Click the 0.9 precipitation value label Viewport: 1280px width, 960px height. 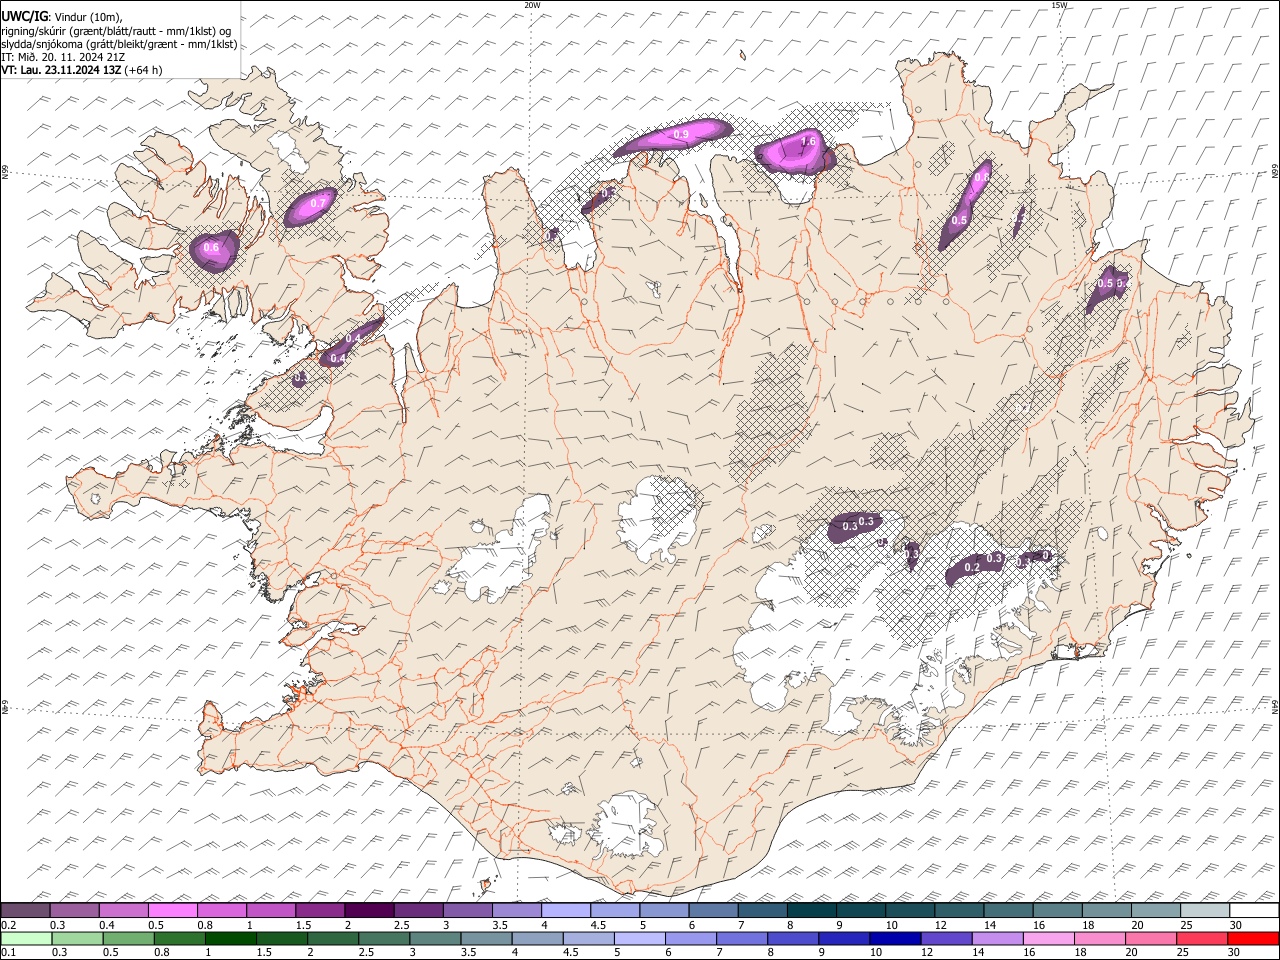click(681, 134)
